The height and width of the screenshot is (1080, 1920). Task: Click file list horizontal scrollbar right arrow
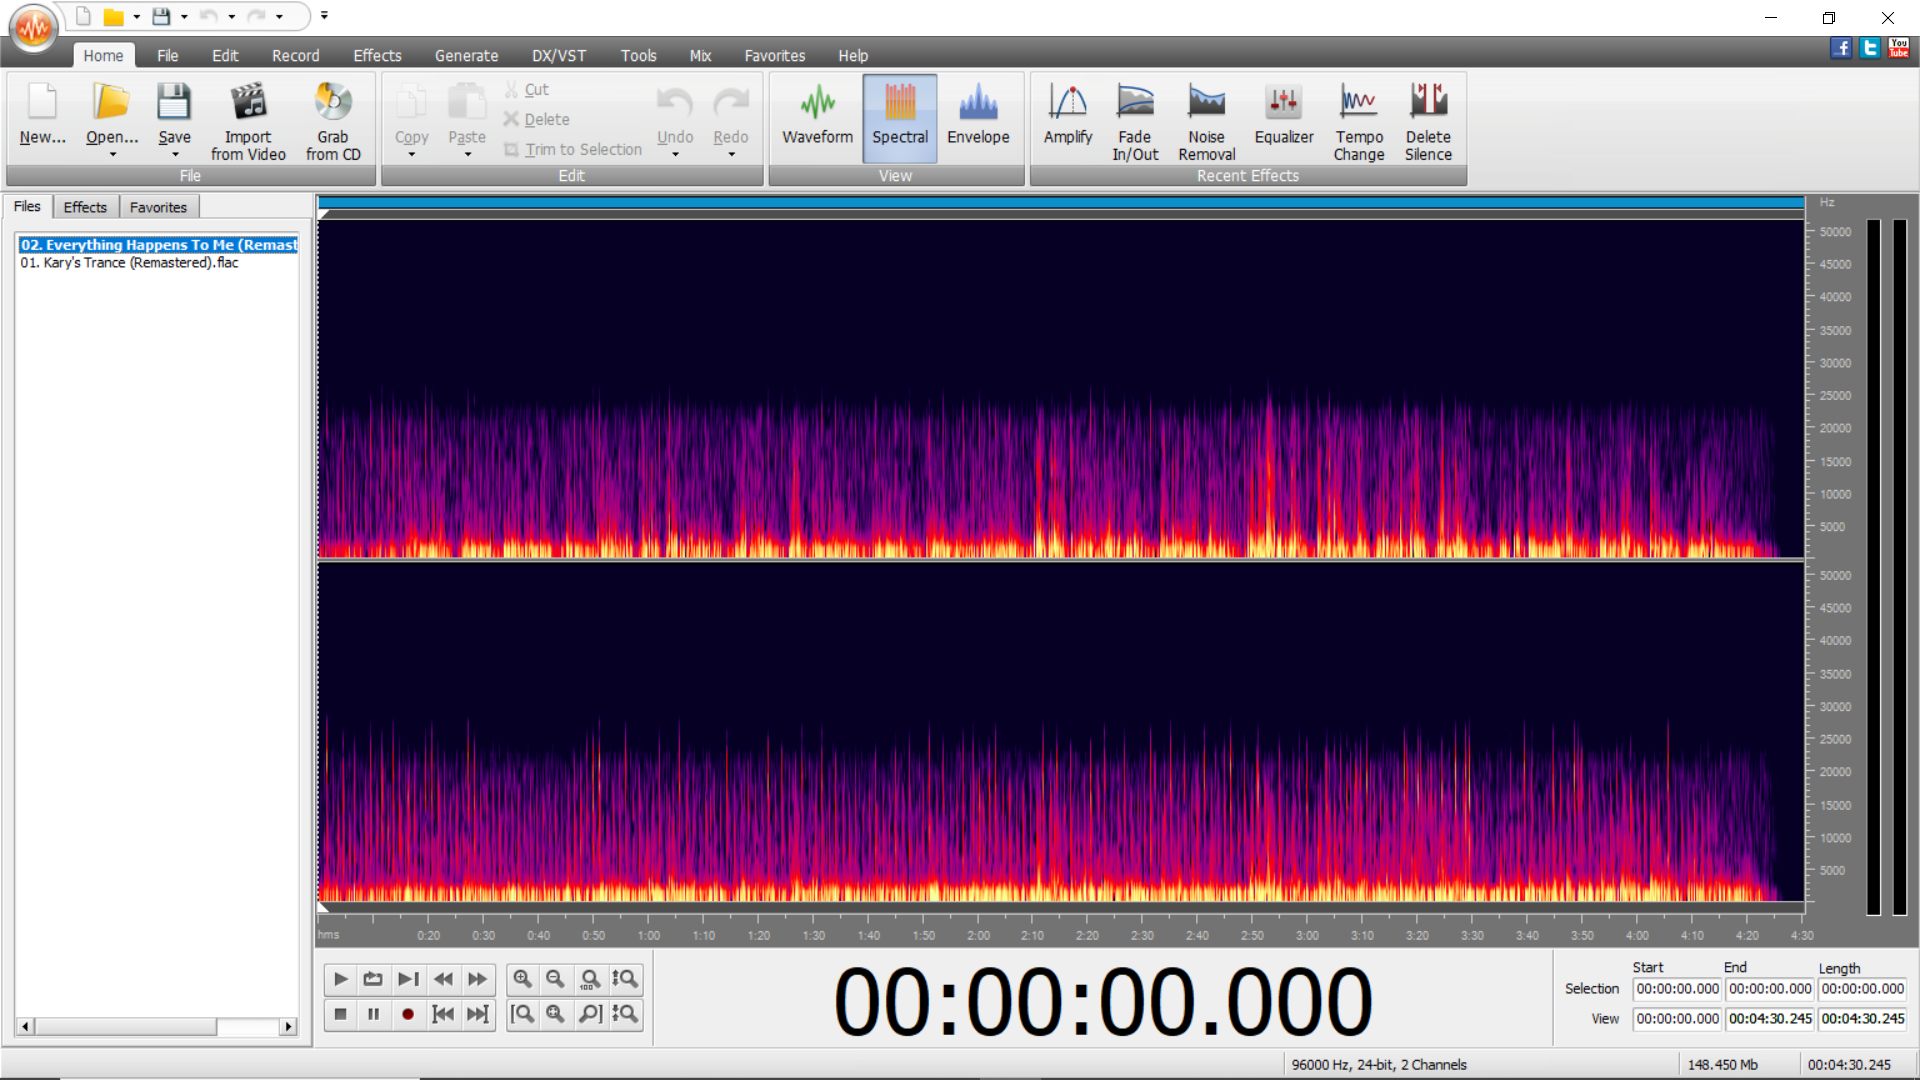[288, 1026]
